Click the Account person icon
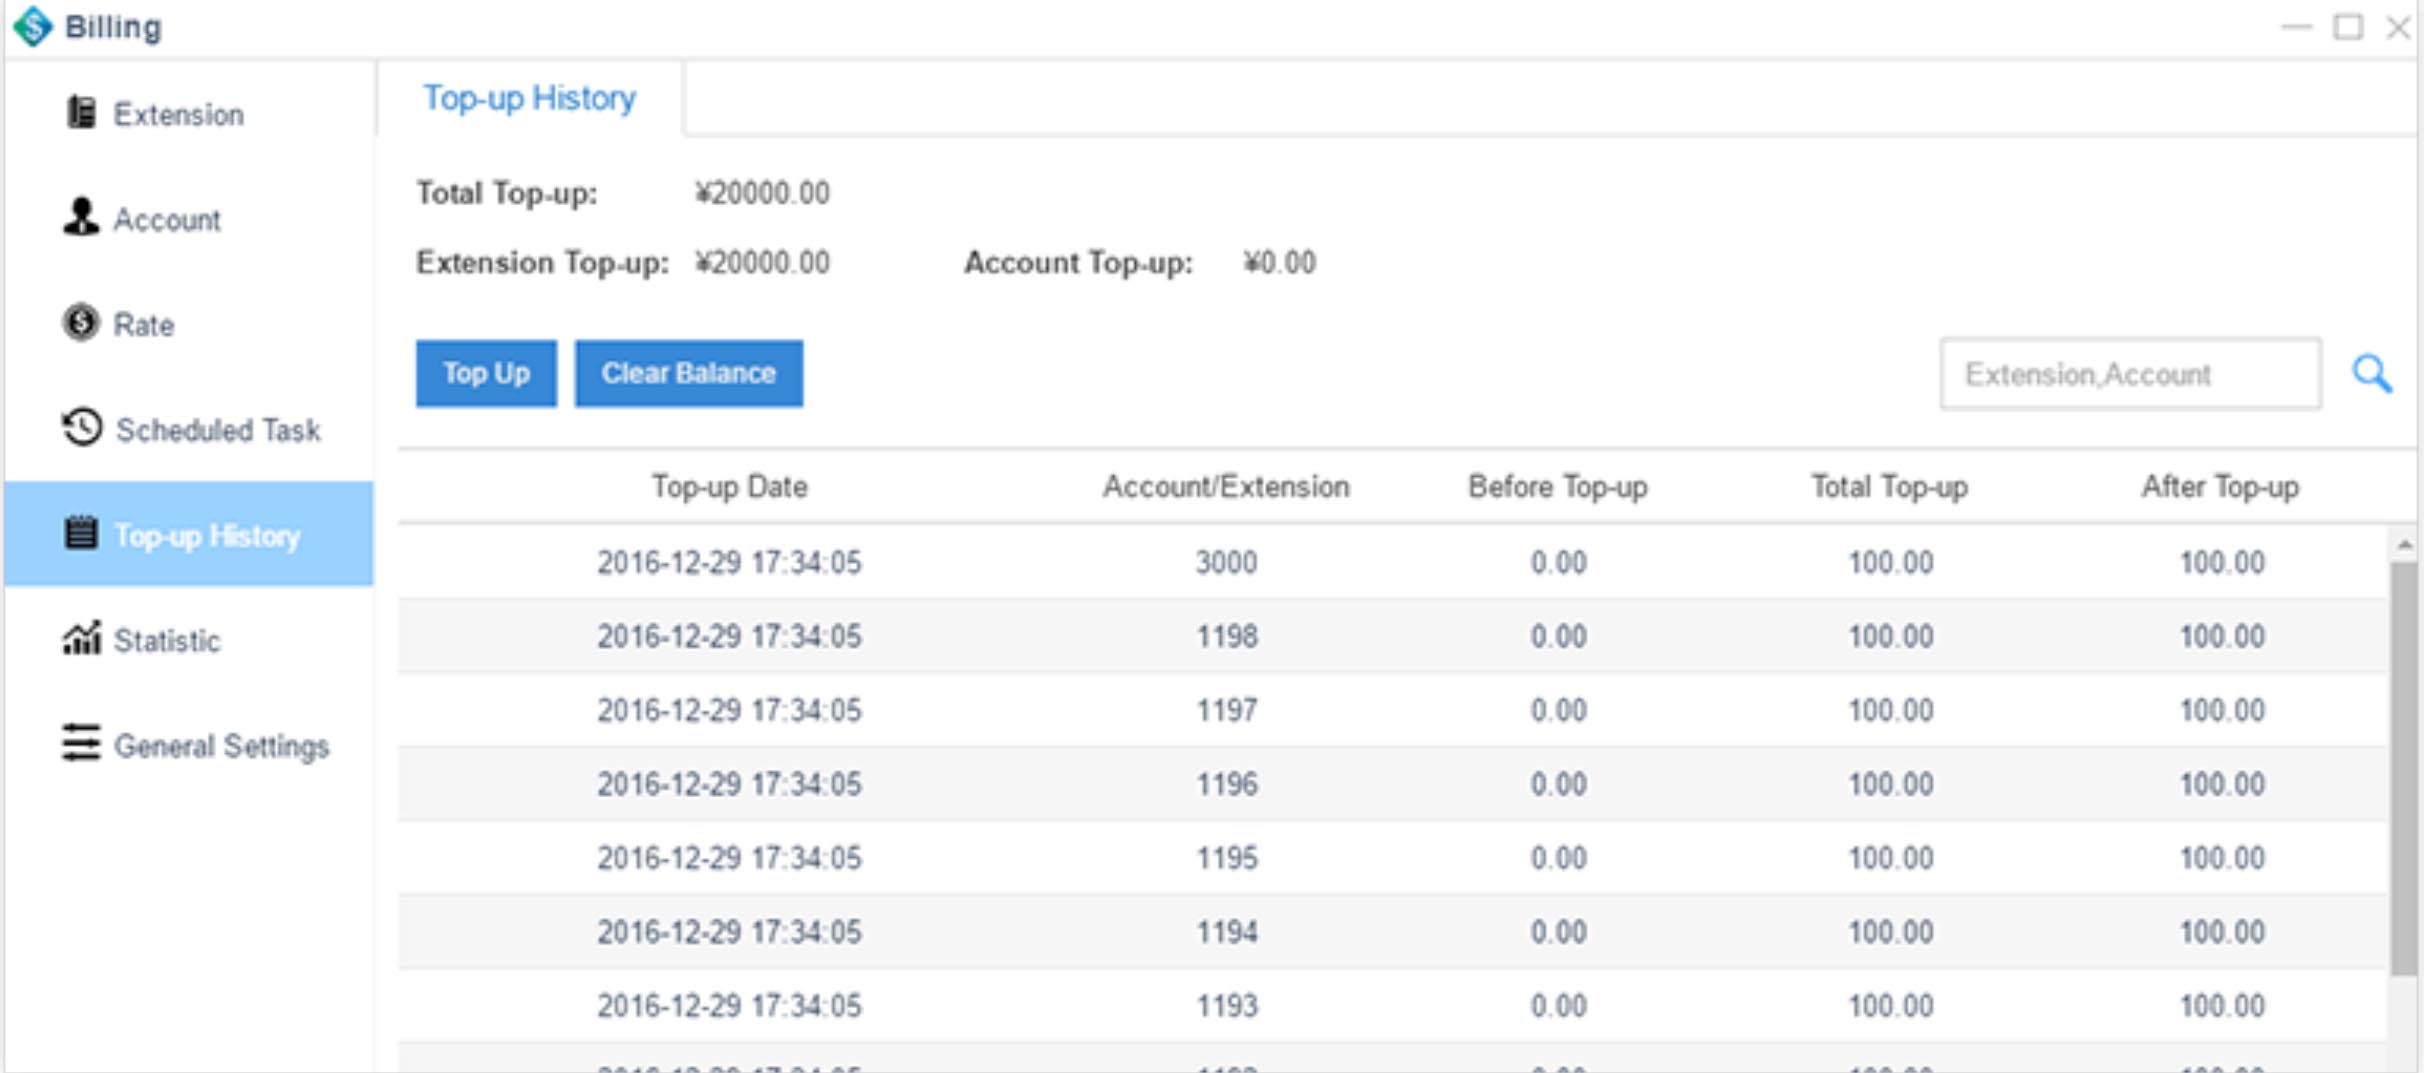The image size is (2424, 1073). point(81,217)
